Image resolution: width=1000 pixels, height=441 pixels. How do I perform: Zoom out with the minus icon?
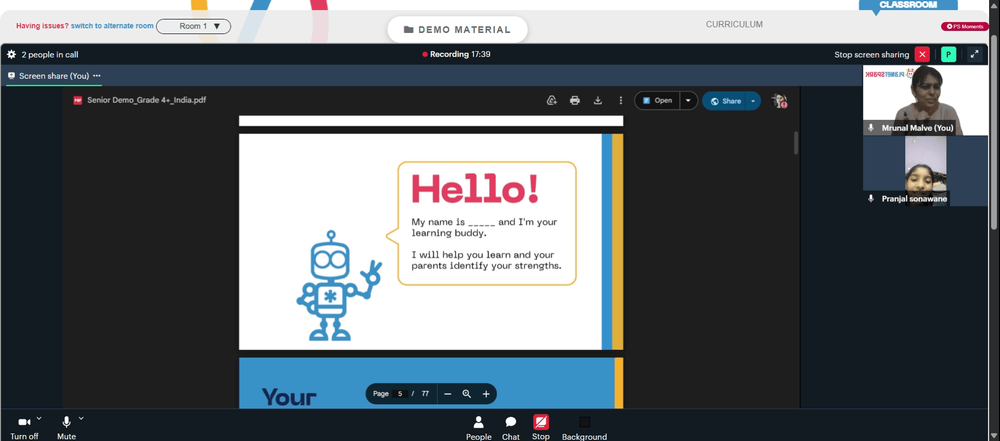[447, 394]
